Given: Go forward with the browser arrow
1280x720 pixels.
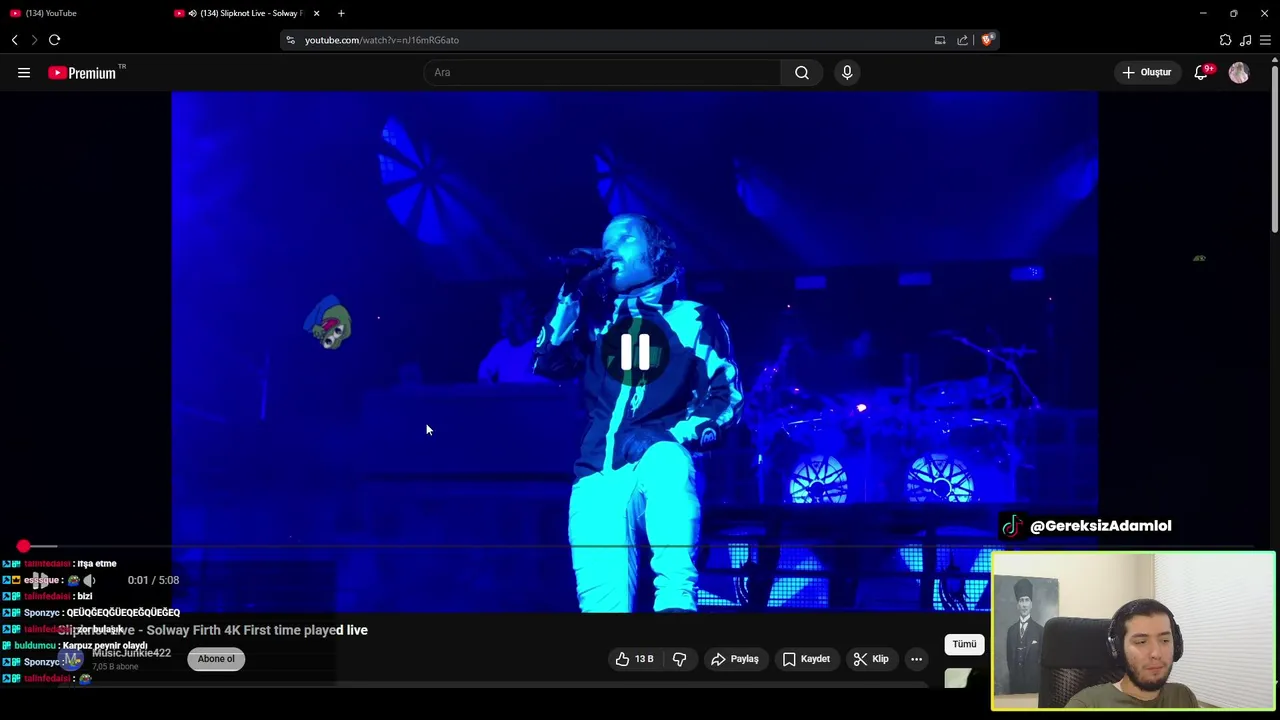Looking at the screenshot, I should [x=34, y=40].
